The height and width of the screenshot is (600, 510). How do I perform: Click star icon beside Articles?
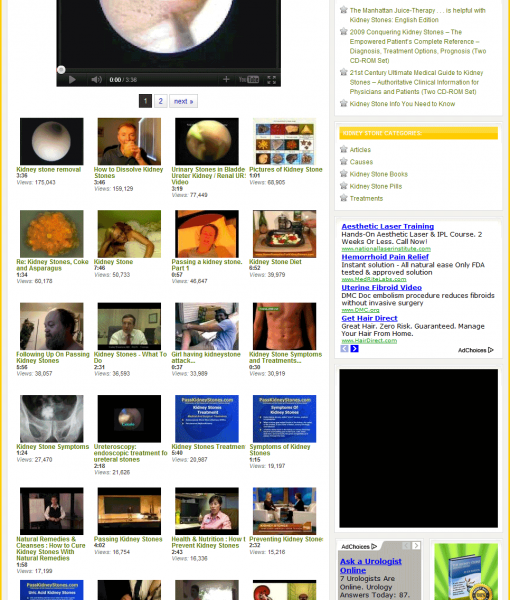coord(344,149)
